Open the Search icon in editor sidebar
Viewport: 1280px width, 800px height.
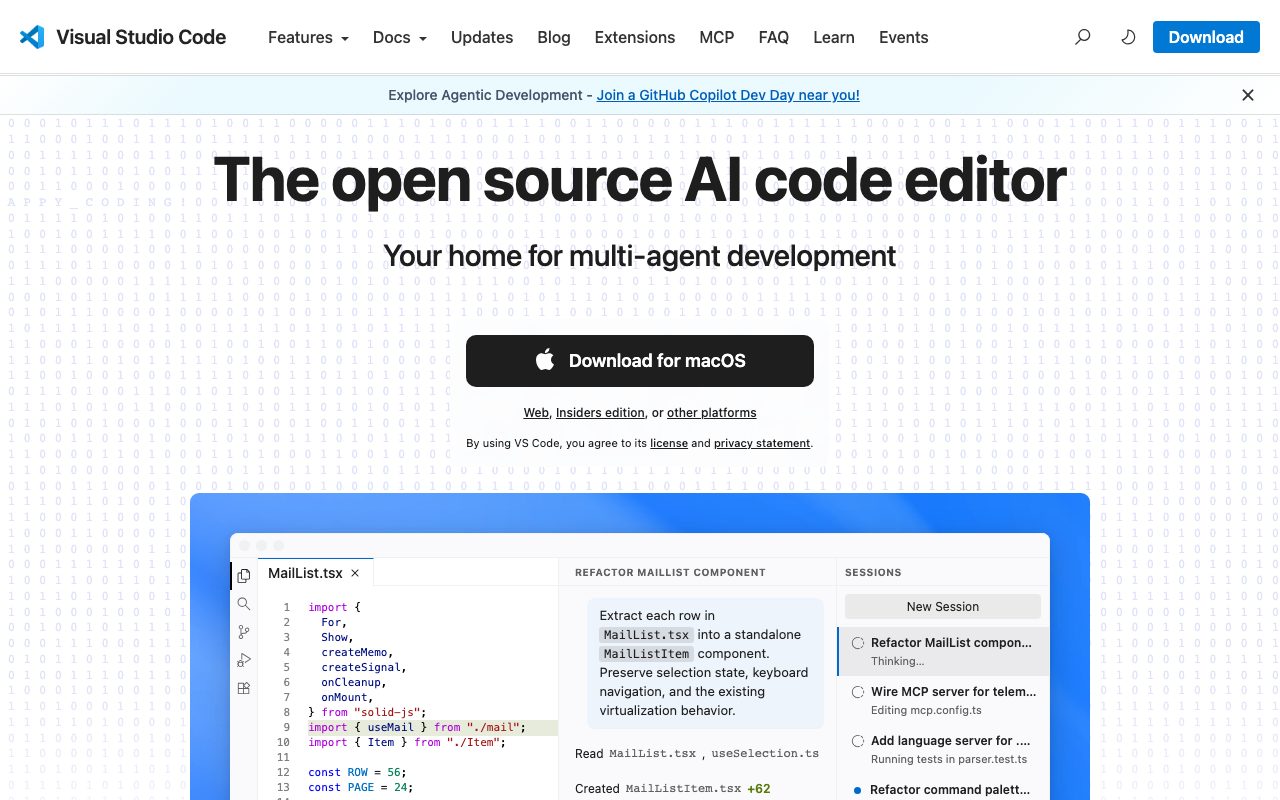click(x=243, y=604)
